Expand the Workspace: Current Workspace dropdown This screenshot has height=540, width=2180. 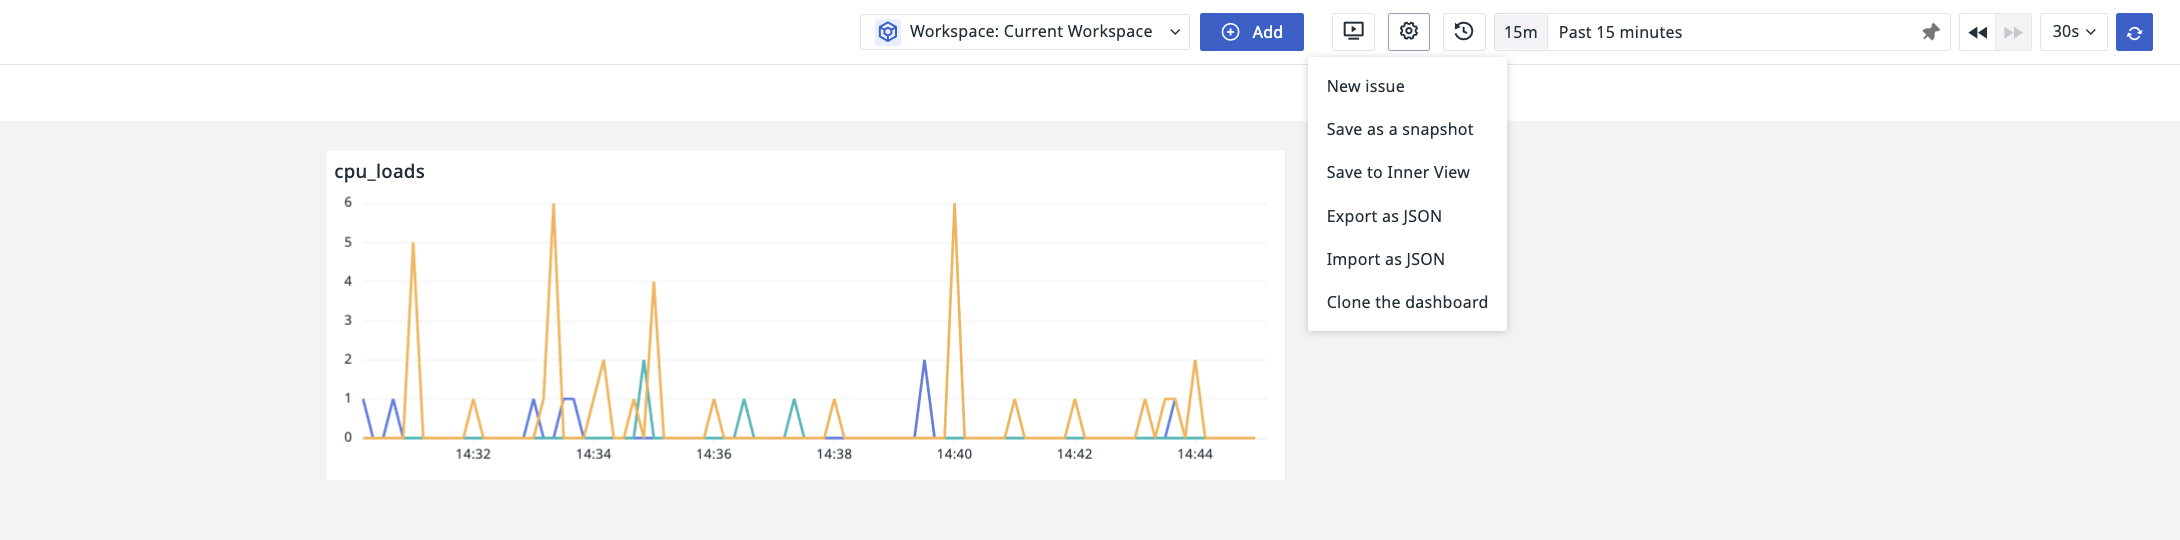pyautogui.click(x=1025, y=32)
